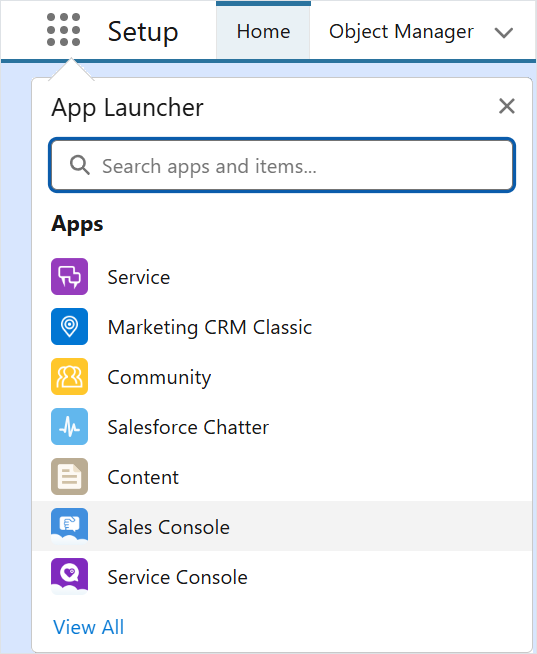
Task: Open the App Launcher waffle icon
Action: pyautogui.click(x=63, y=30)
